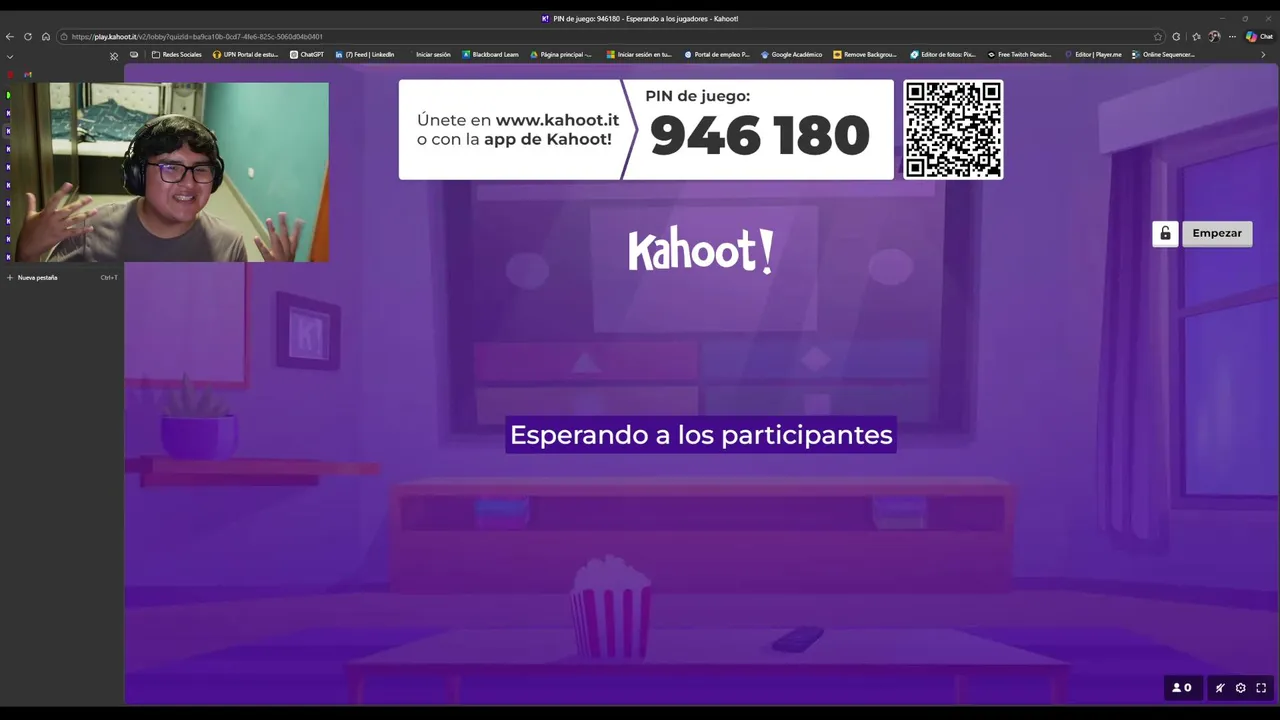Open the browser profile avatar
1280x720 pixels.
pos(1214,36)
